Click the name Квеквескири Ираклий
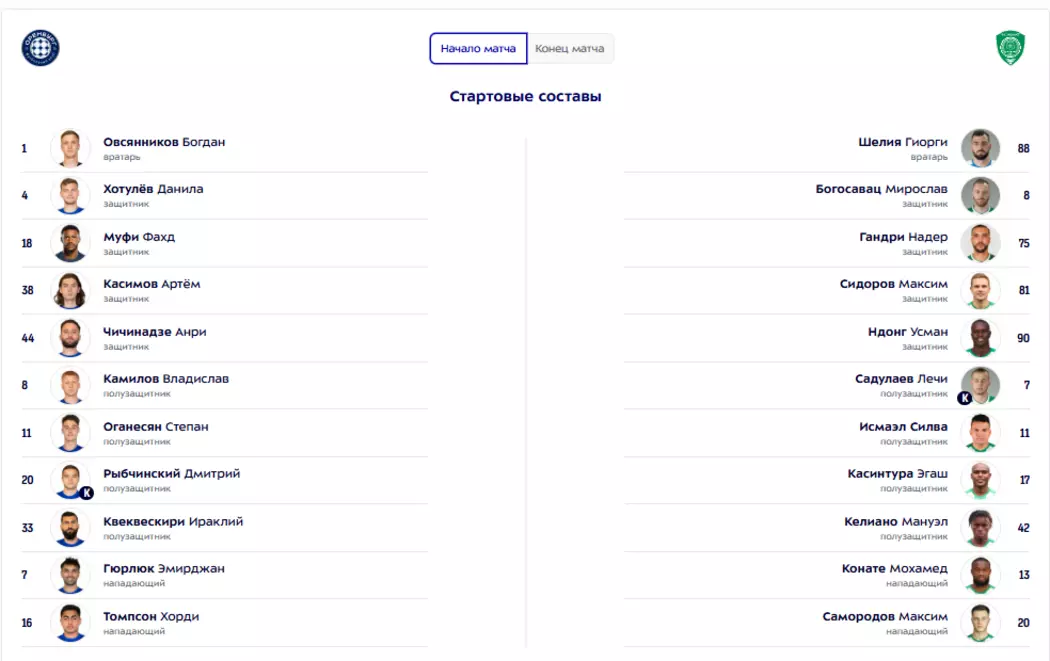Image resolution: width=1050 pixels, height=661 pixels. (173, 521)
